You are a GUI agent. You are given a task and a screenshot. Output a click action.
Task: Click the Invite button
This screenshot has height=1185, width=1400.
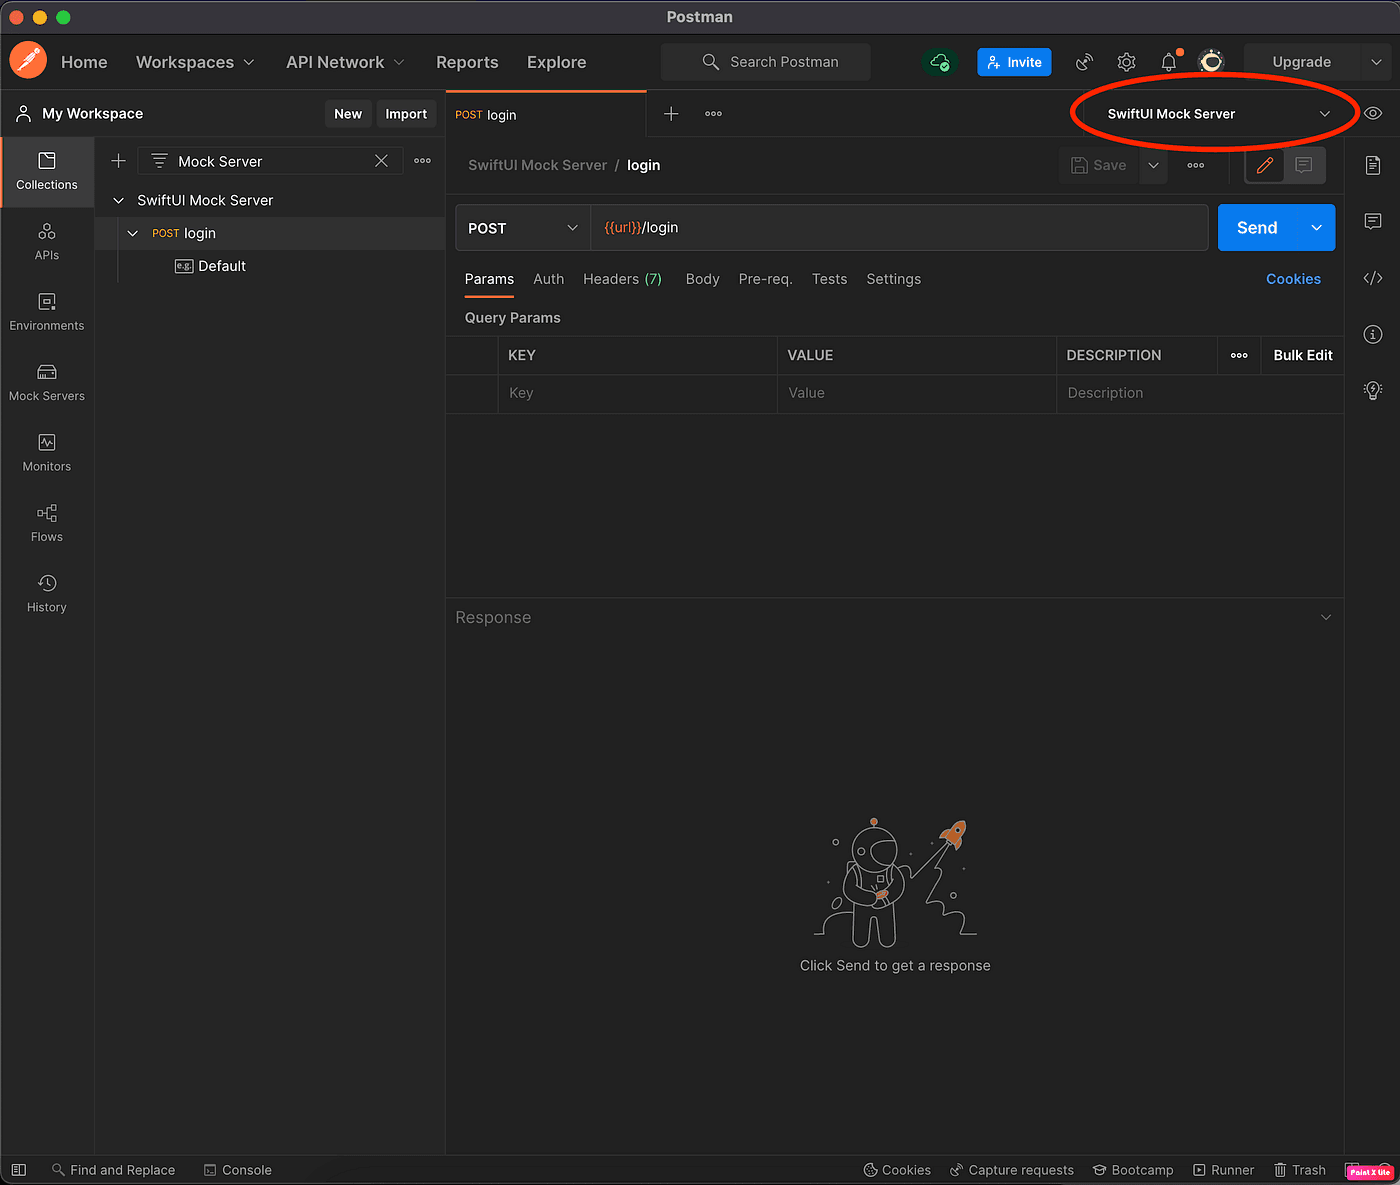coord(1014,62)
